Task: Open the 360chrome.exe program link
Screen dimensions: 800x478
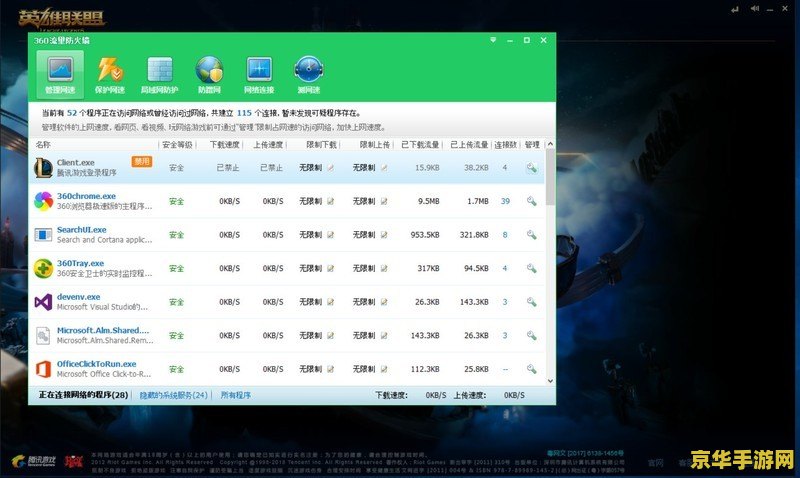Action: coord(86,196)
